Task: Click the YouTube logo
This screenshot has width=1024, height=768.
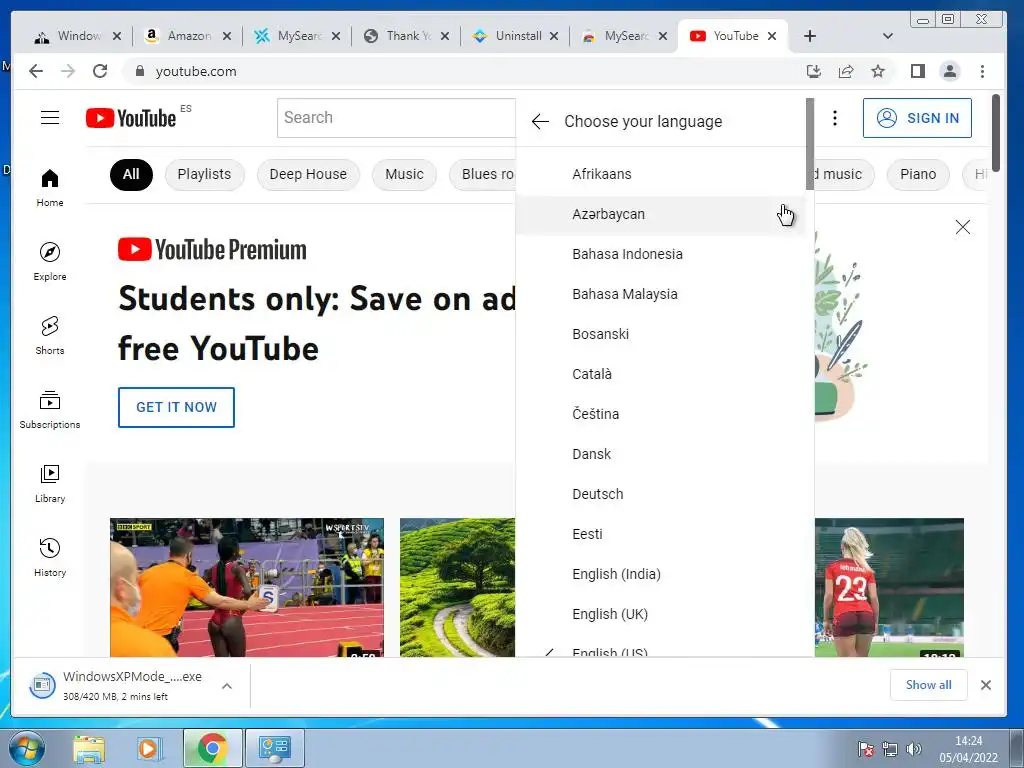Action: [131, 118]
